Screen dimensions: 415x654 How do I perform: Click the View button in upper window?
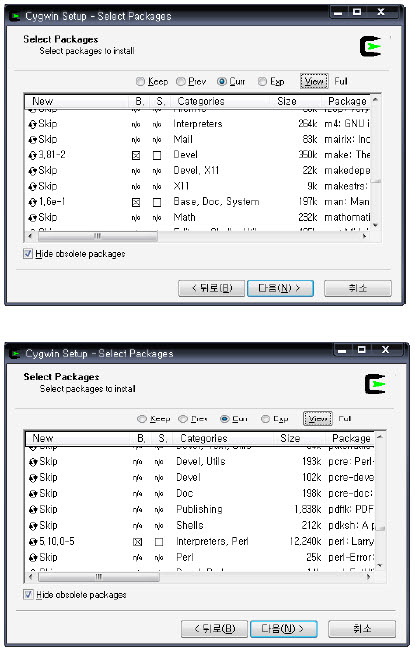tap(314, 81)
